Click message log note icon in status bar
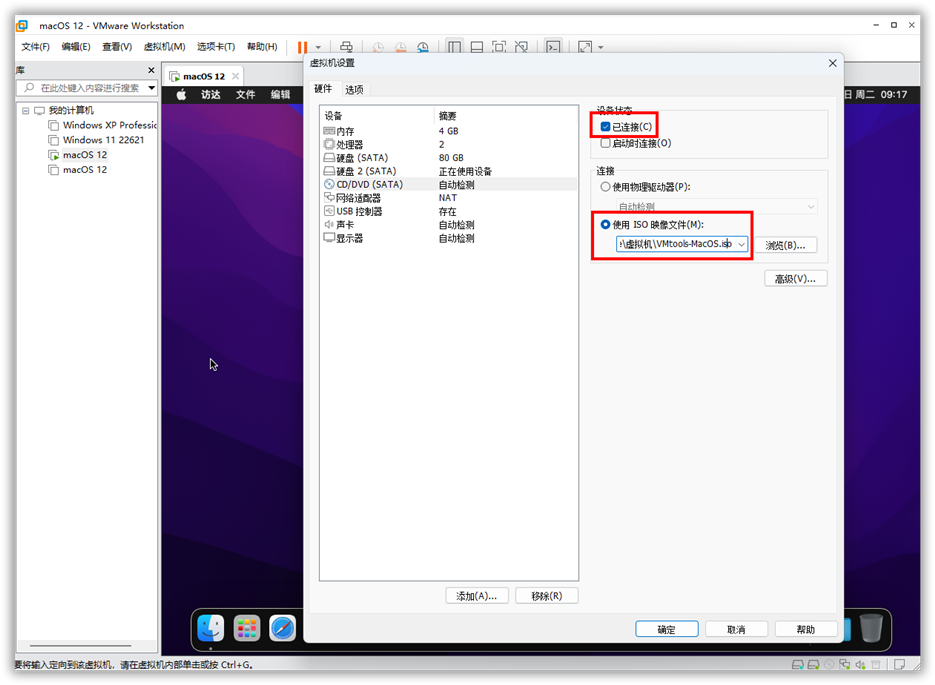 899,664
